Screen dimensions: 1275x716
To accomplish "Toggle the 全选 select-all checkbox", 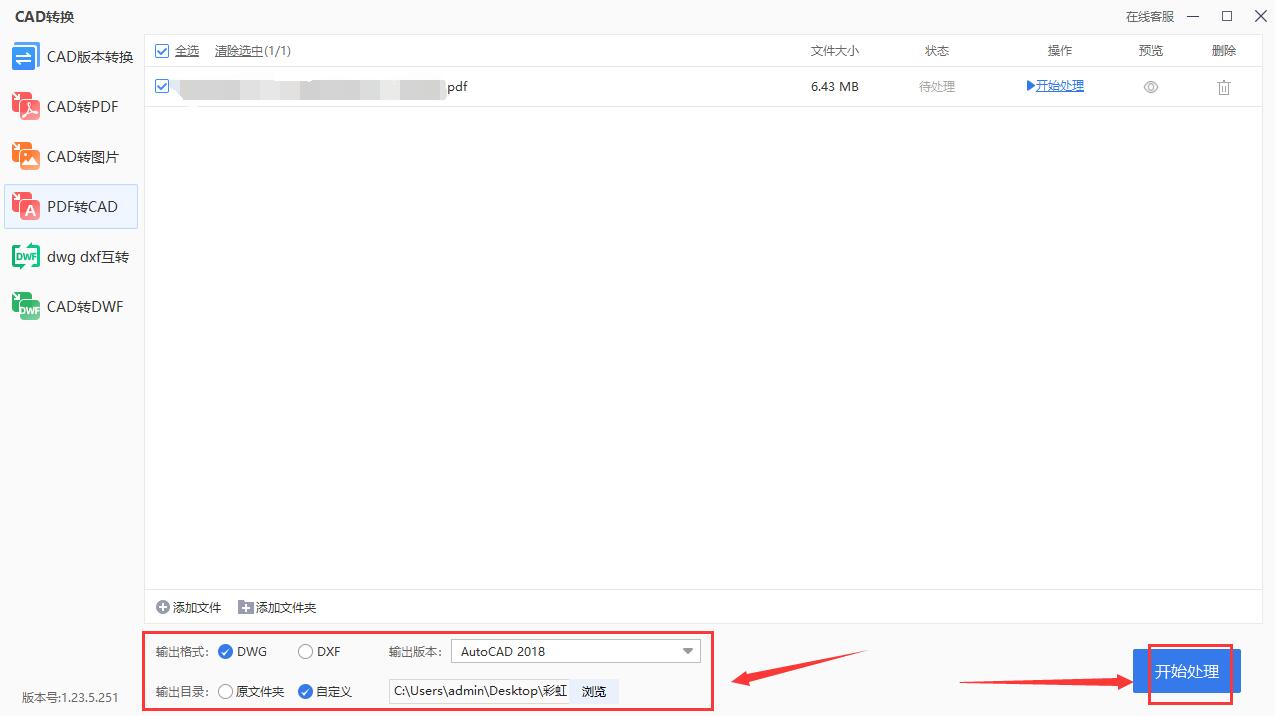I will click(x=162, y=51).
